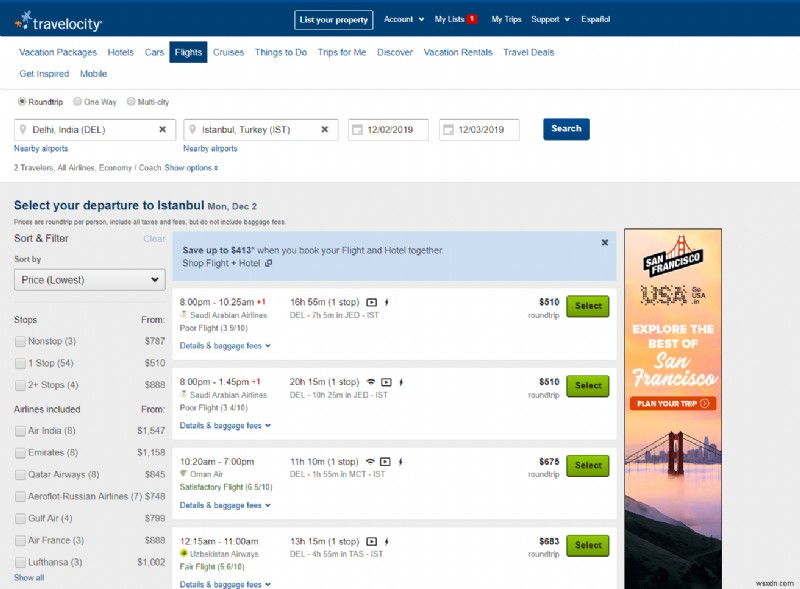Screen dimensions: 800x589
Task: Switch to the Hotels tab
Action: pyautogui.click(x=120, y=52)
